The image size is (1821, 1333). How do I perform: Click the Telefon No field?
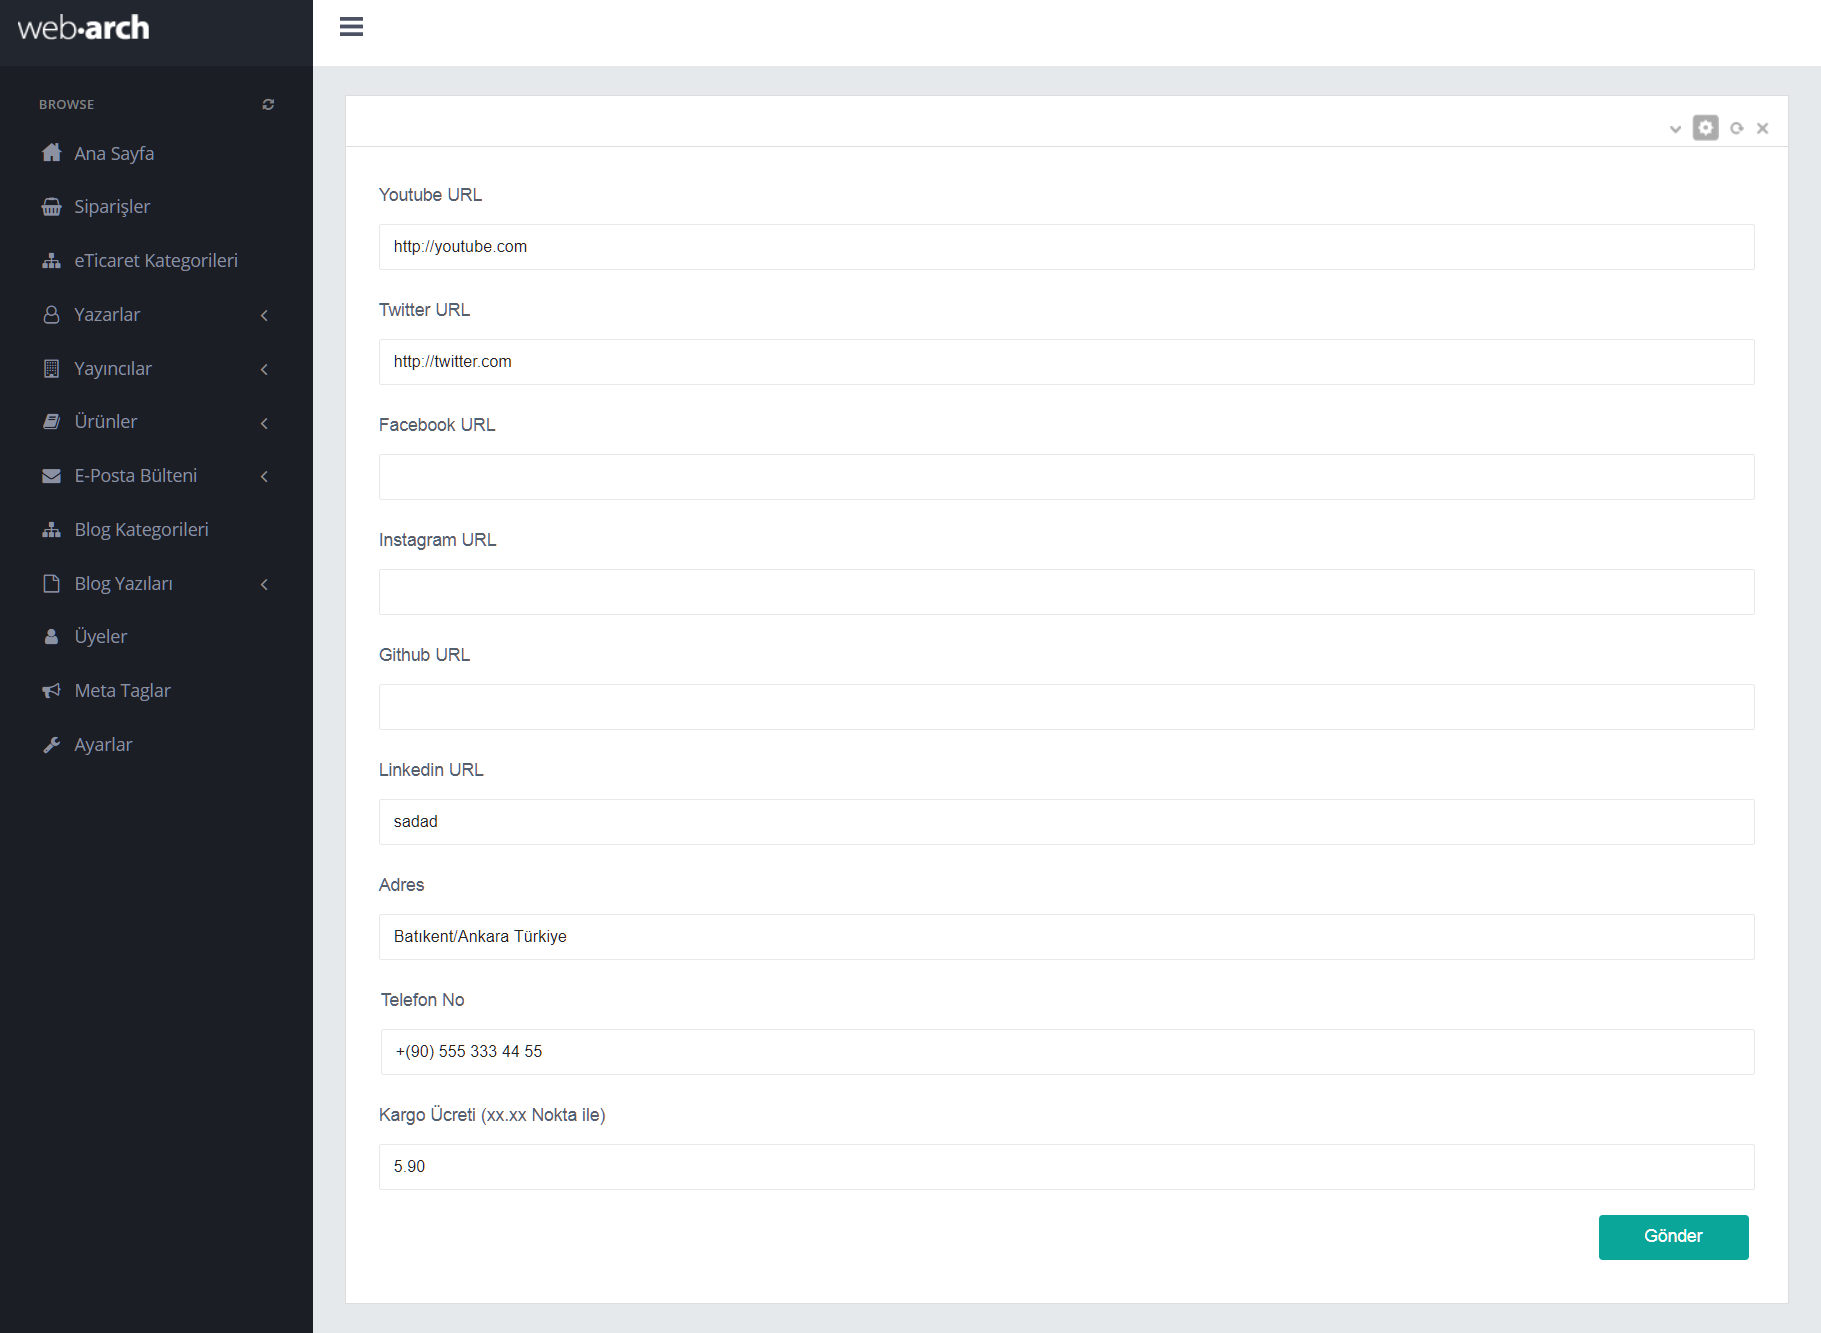pos(1067,1052)
